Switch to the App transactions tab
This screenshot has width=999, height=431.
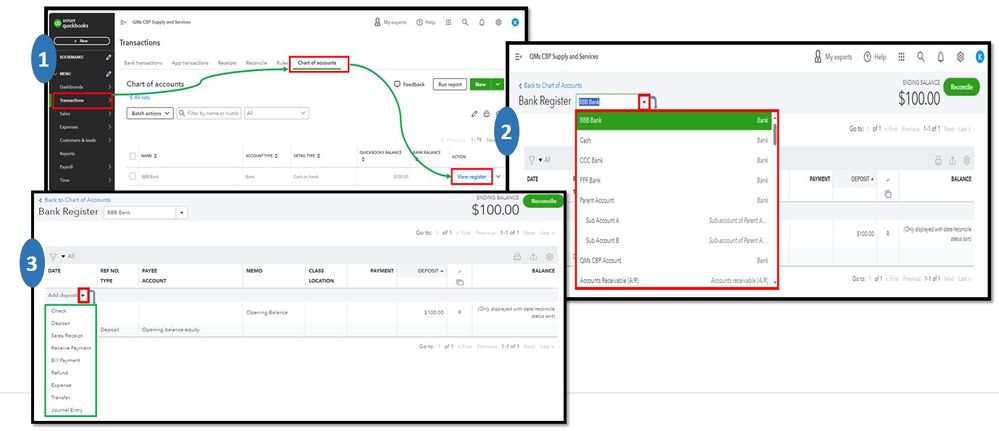coord(190,63)
